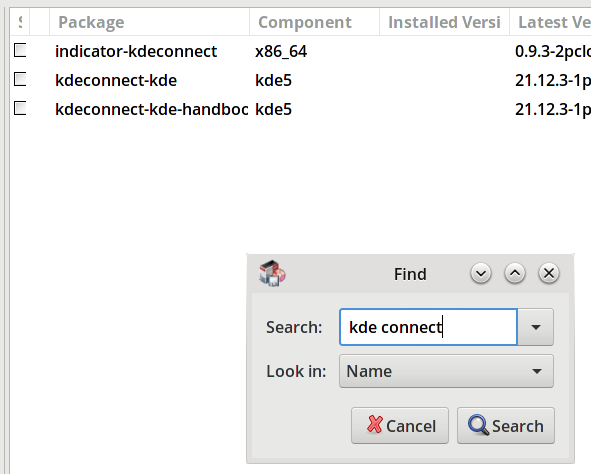Select the indicator-kdeconnect row's x86_64 component
Viewport: 591px width, 474px height.
(x=281, y=52)
